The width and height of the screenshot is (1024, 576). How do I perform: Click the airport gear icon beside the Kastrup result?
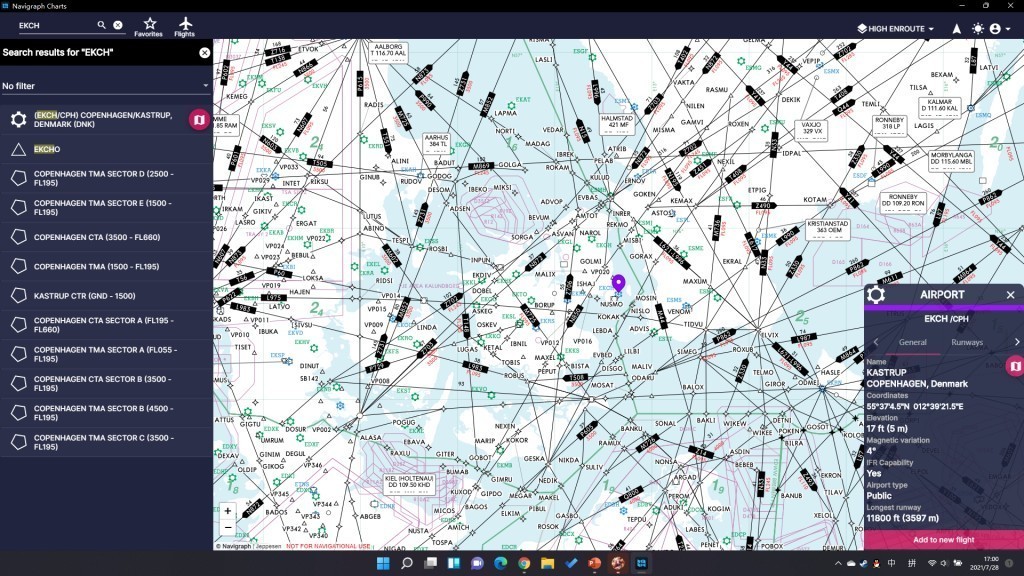tap(18, 120)
